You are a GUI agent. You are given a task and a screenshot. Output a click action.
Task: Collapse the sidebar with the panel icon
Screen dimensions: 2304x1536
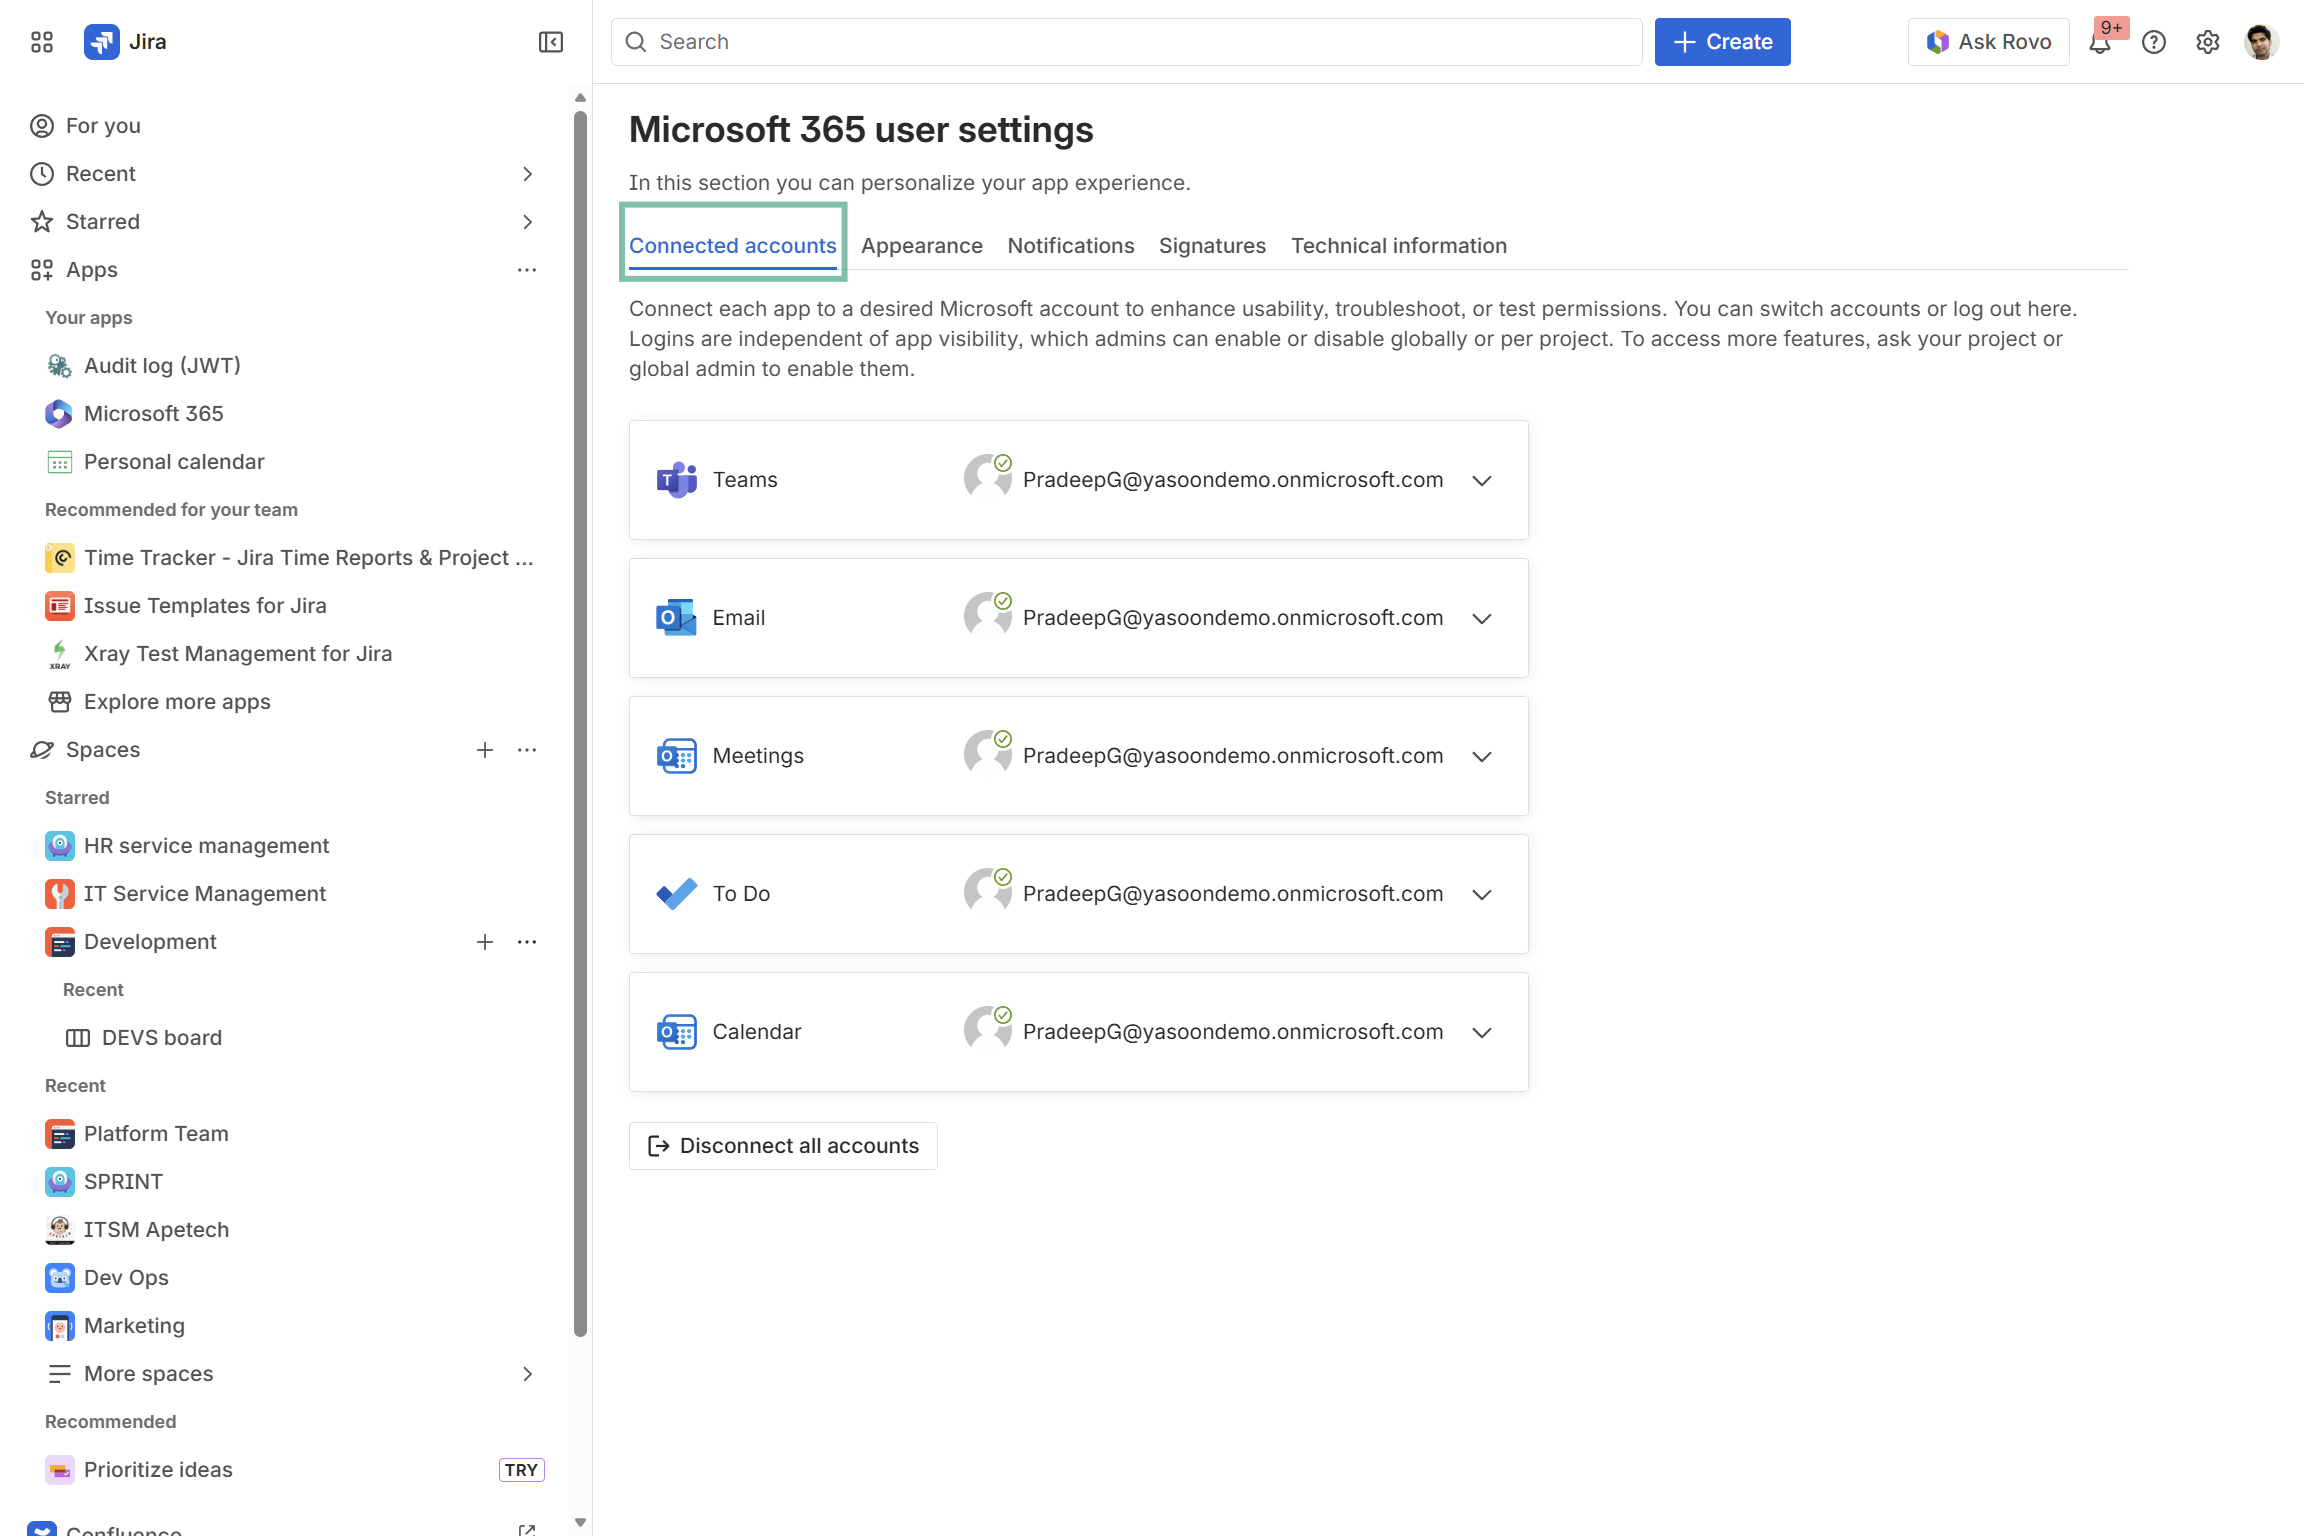(551, 42)
